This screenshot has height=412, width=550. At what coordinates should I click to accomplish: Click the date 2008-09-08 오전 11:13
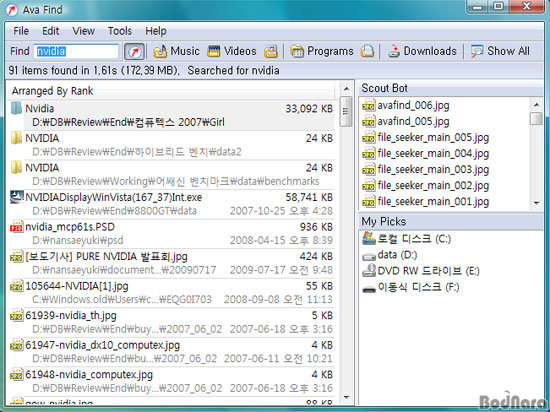[278, 299]
